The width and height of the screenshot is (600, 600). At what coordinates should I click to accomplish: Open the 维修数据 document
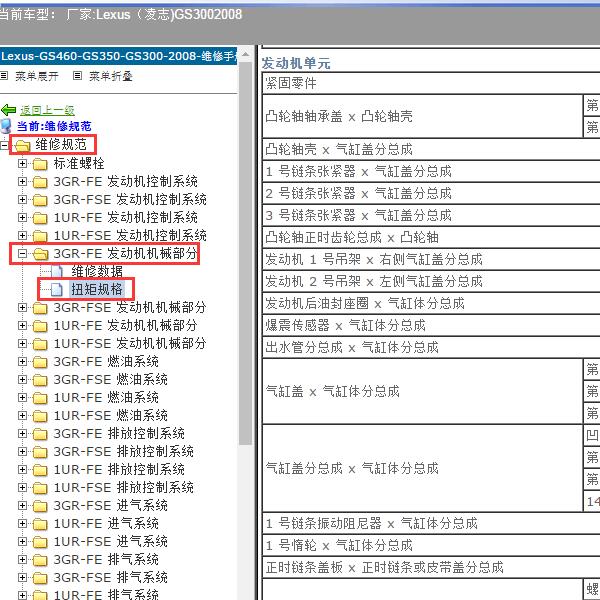click(x=97, y=271)
